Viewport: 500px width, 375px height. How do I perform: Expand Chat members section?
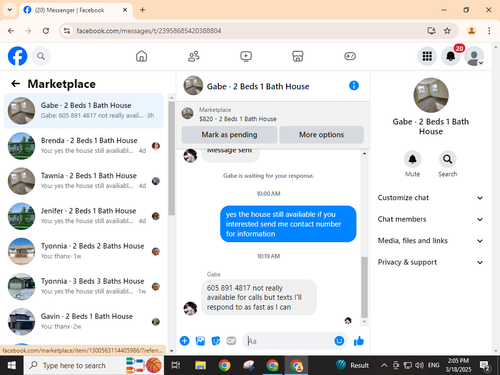430,219
